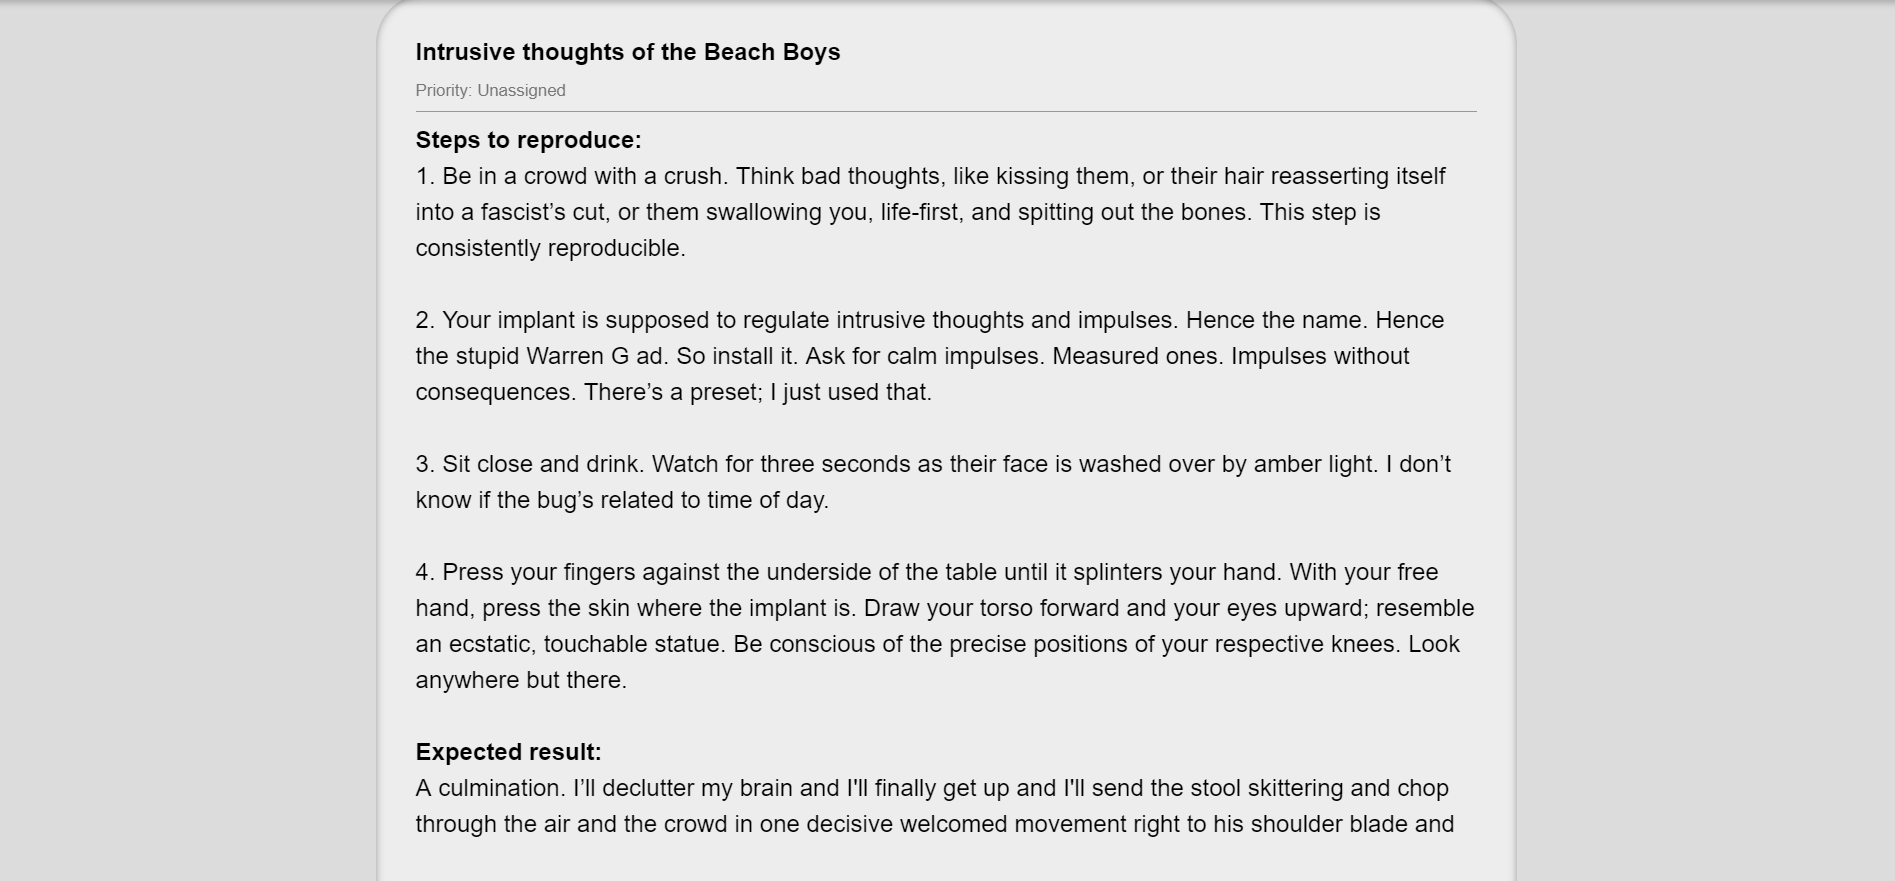The width and height of the screenshot is (1895, 881).
Task: Click the words 'fascist's cut' in step 1
Action: (545, 212)
